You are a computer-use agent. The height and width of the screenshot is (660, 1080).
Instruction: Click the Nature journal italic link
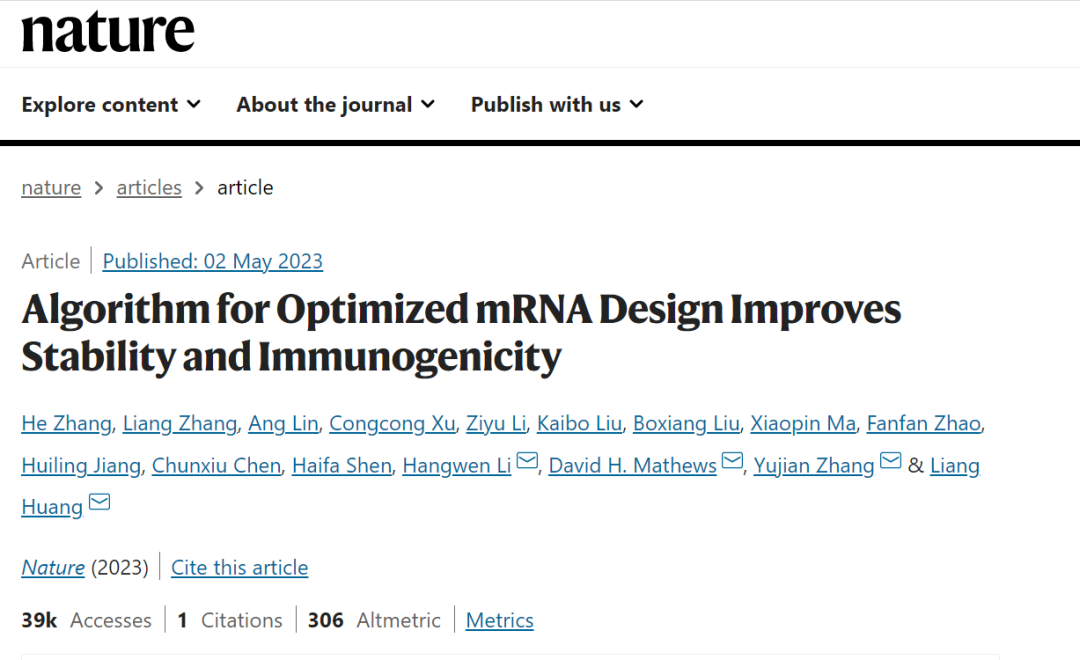click(53, 568)
